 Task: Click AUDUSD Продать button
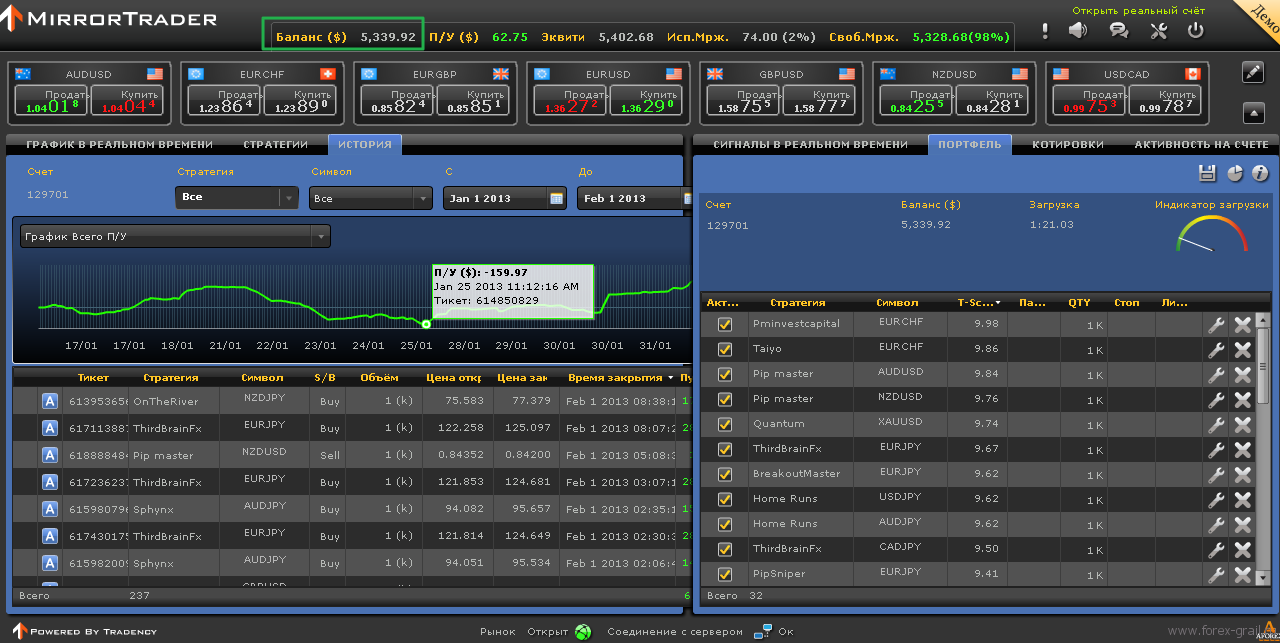[x=51, y=100]
